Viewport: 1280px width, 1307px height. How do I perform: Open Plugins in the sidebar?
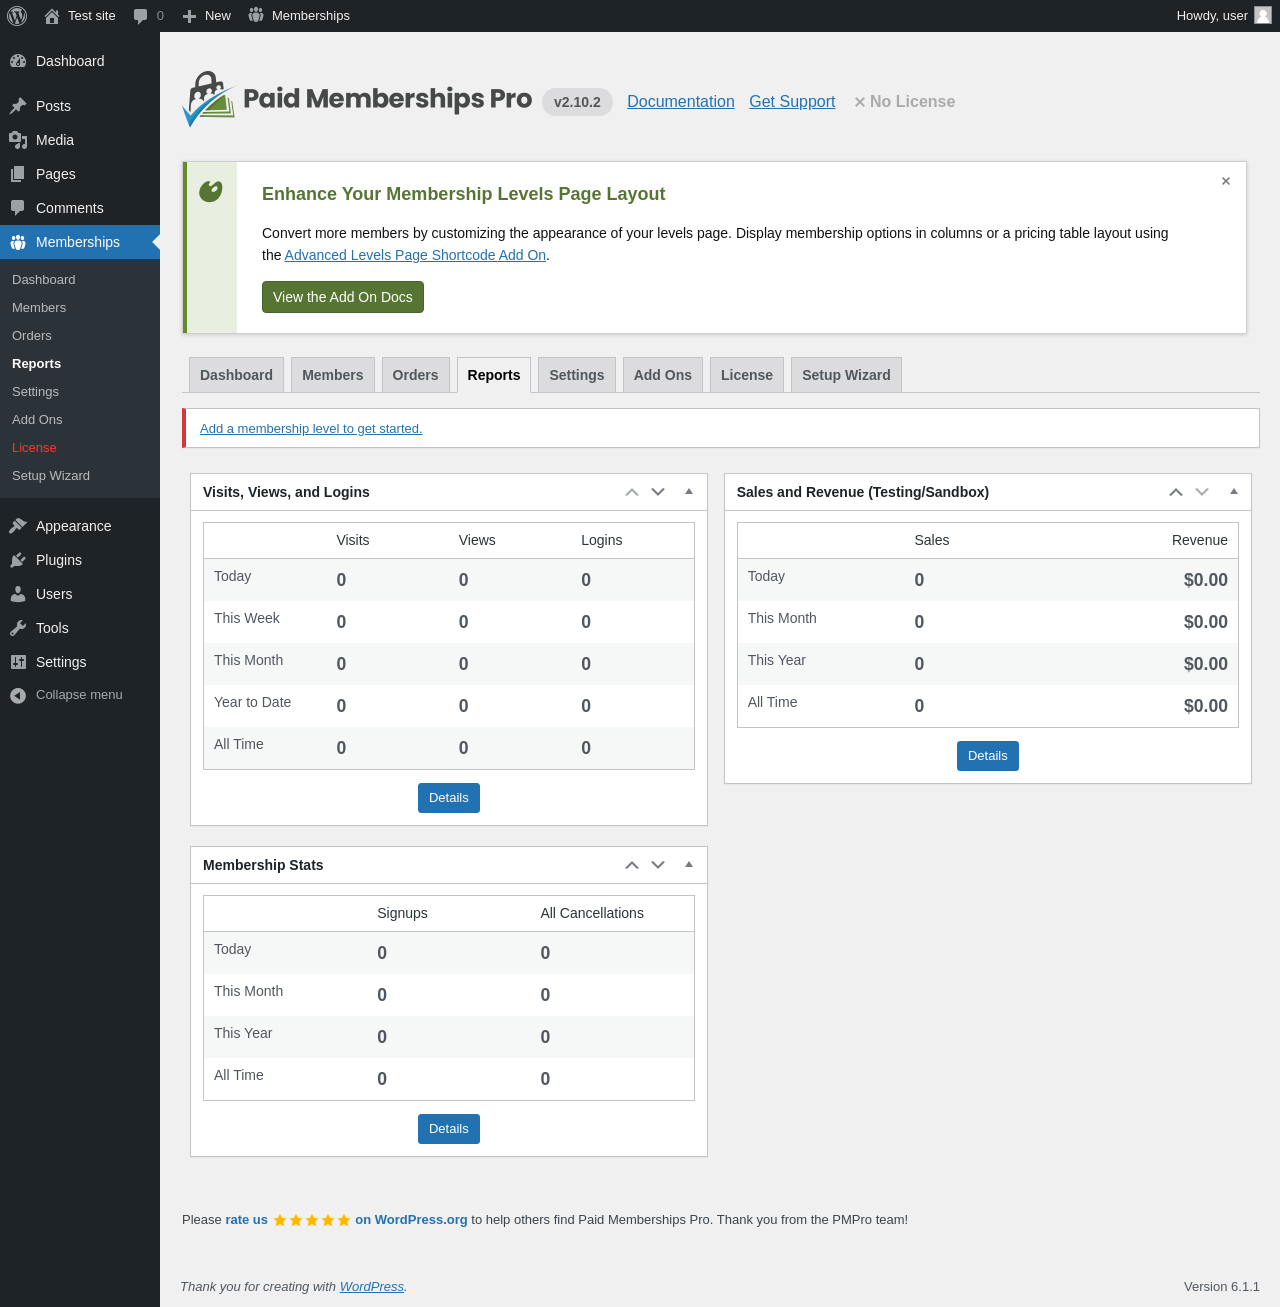(x=80, y=560)
